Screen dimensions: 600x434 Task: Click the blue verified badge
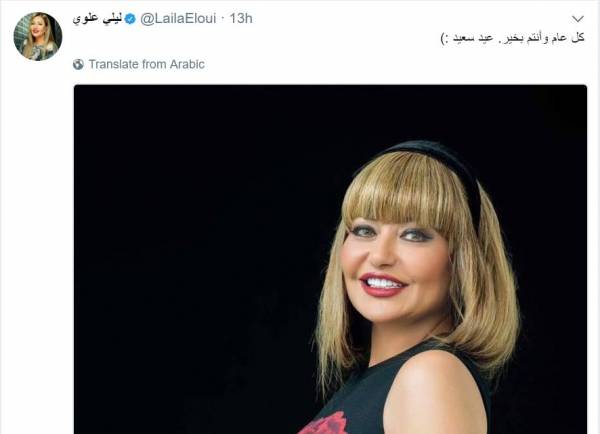pyautogui.click(x=130, y=19)
